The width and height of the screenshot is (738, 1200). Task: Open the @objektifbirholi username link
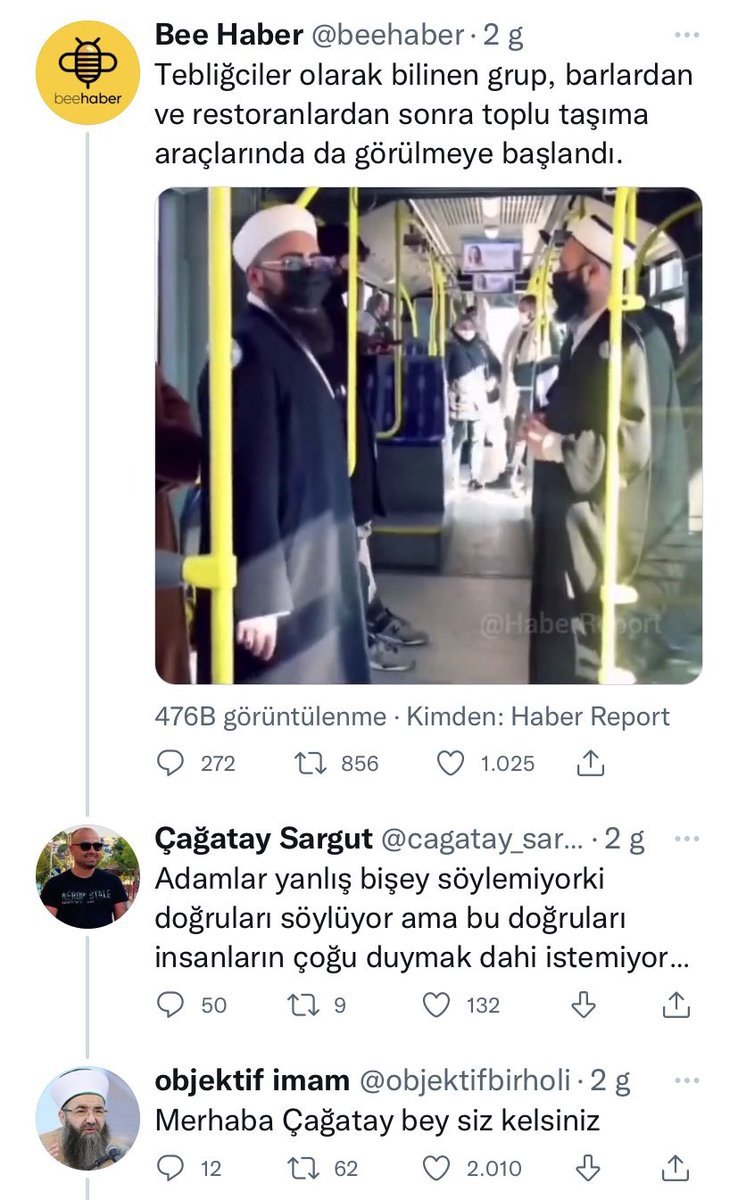[465, 1080]
